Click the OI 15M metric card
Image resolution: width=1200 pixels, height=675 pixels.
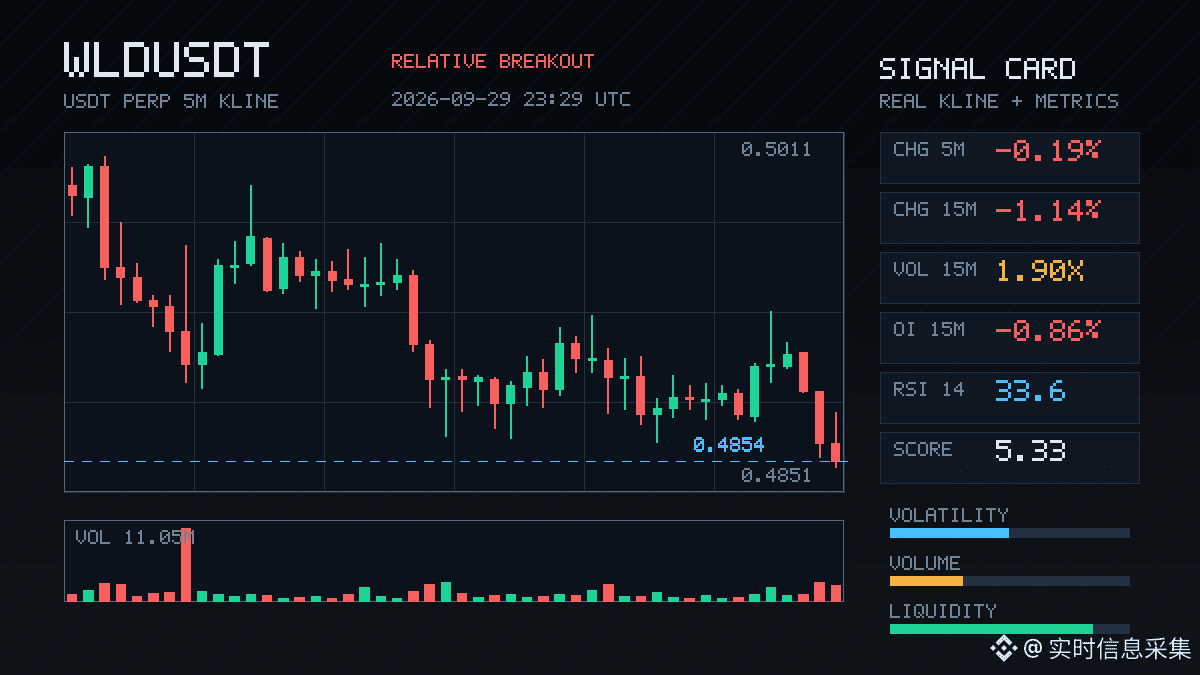(x=1009, y=338)
